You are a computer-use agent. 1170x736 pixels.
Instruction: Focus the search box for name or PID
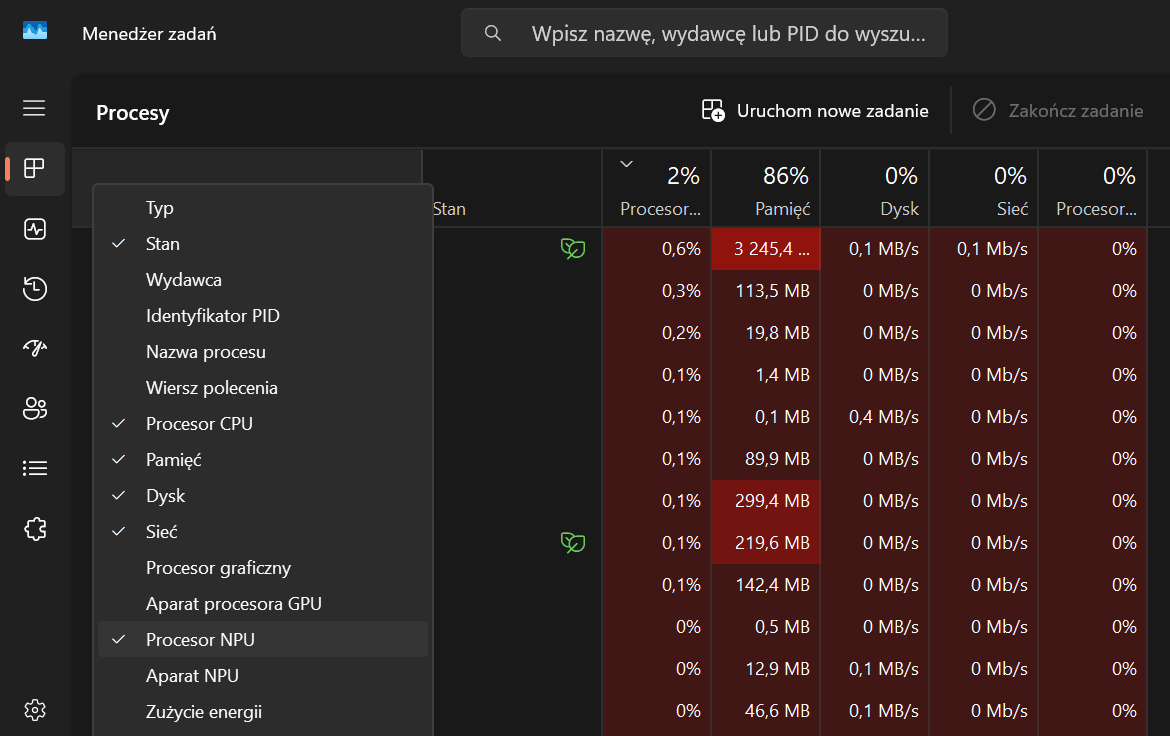click(704, 33)
